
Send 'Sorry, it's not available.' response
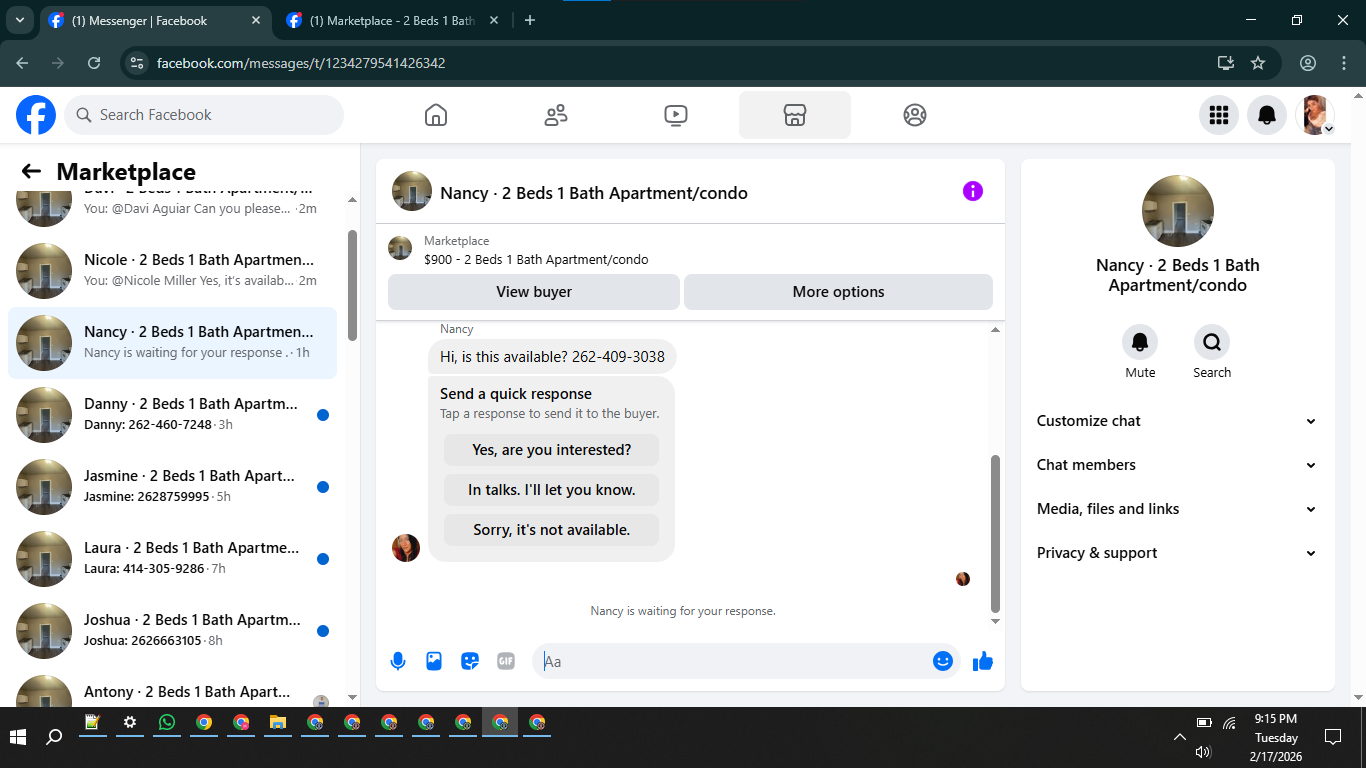552,530
